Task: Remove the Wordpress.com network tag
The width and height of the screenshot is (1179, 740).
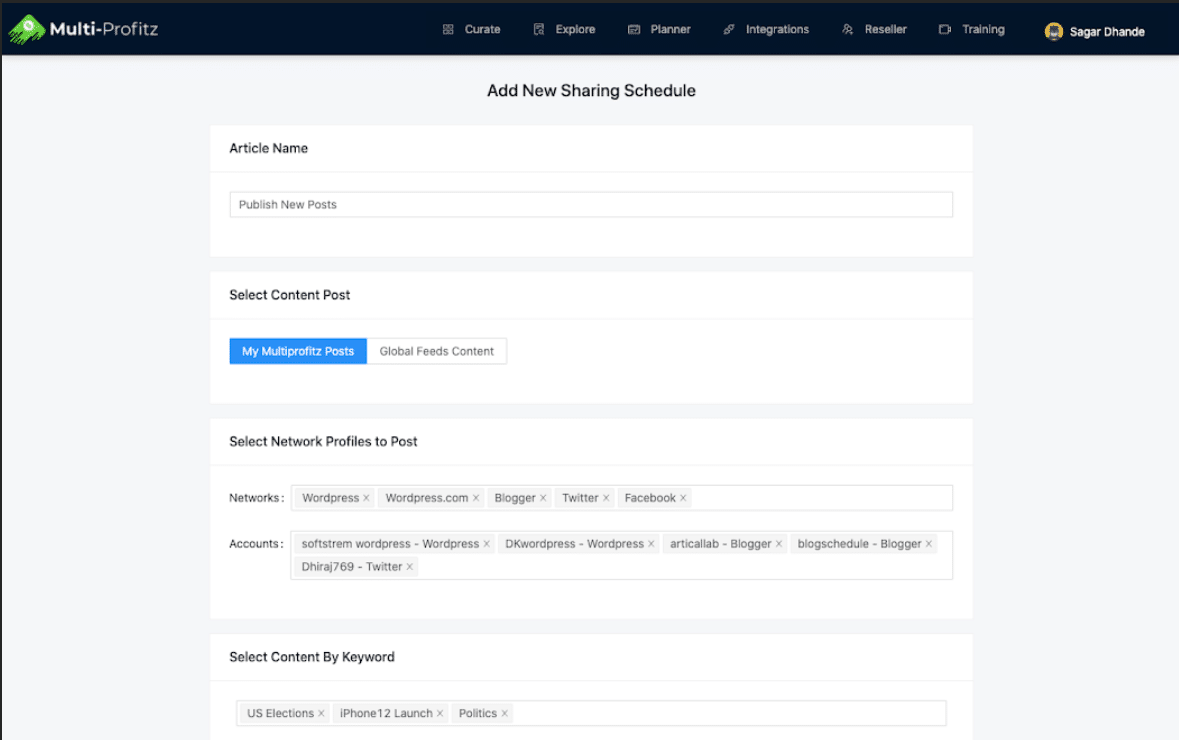Action: point(476,498)
